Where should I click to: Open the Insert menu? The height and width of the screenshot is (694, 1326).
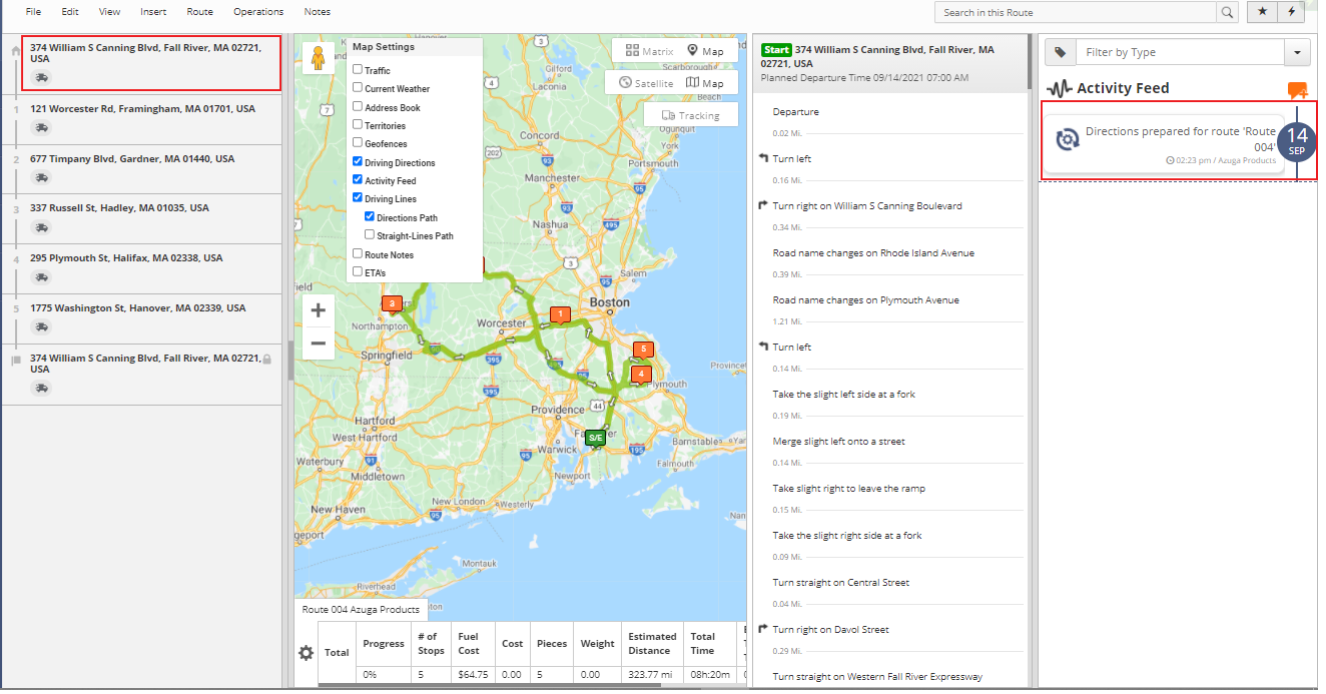tap(153, 12)
